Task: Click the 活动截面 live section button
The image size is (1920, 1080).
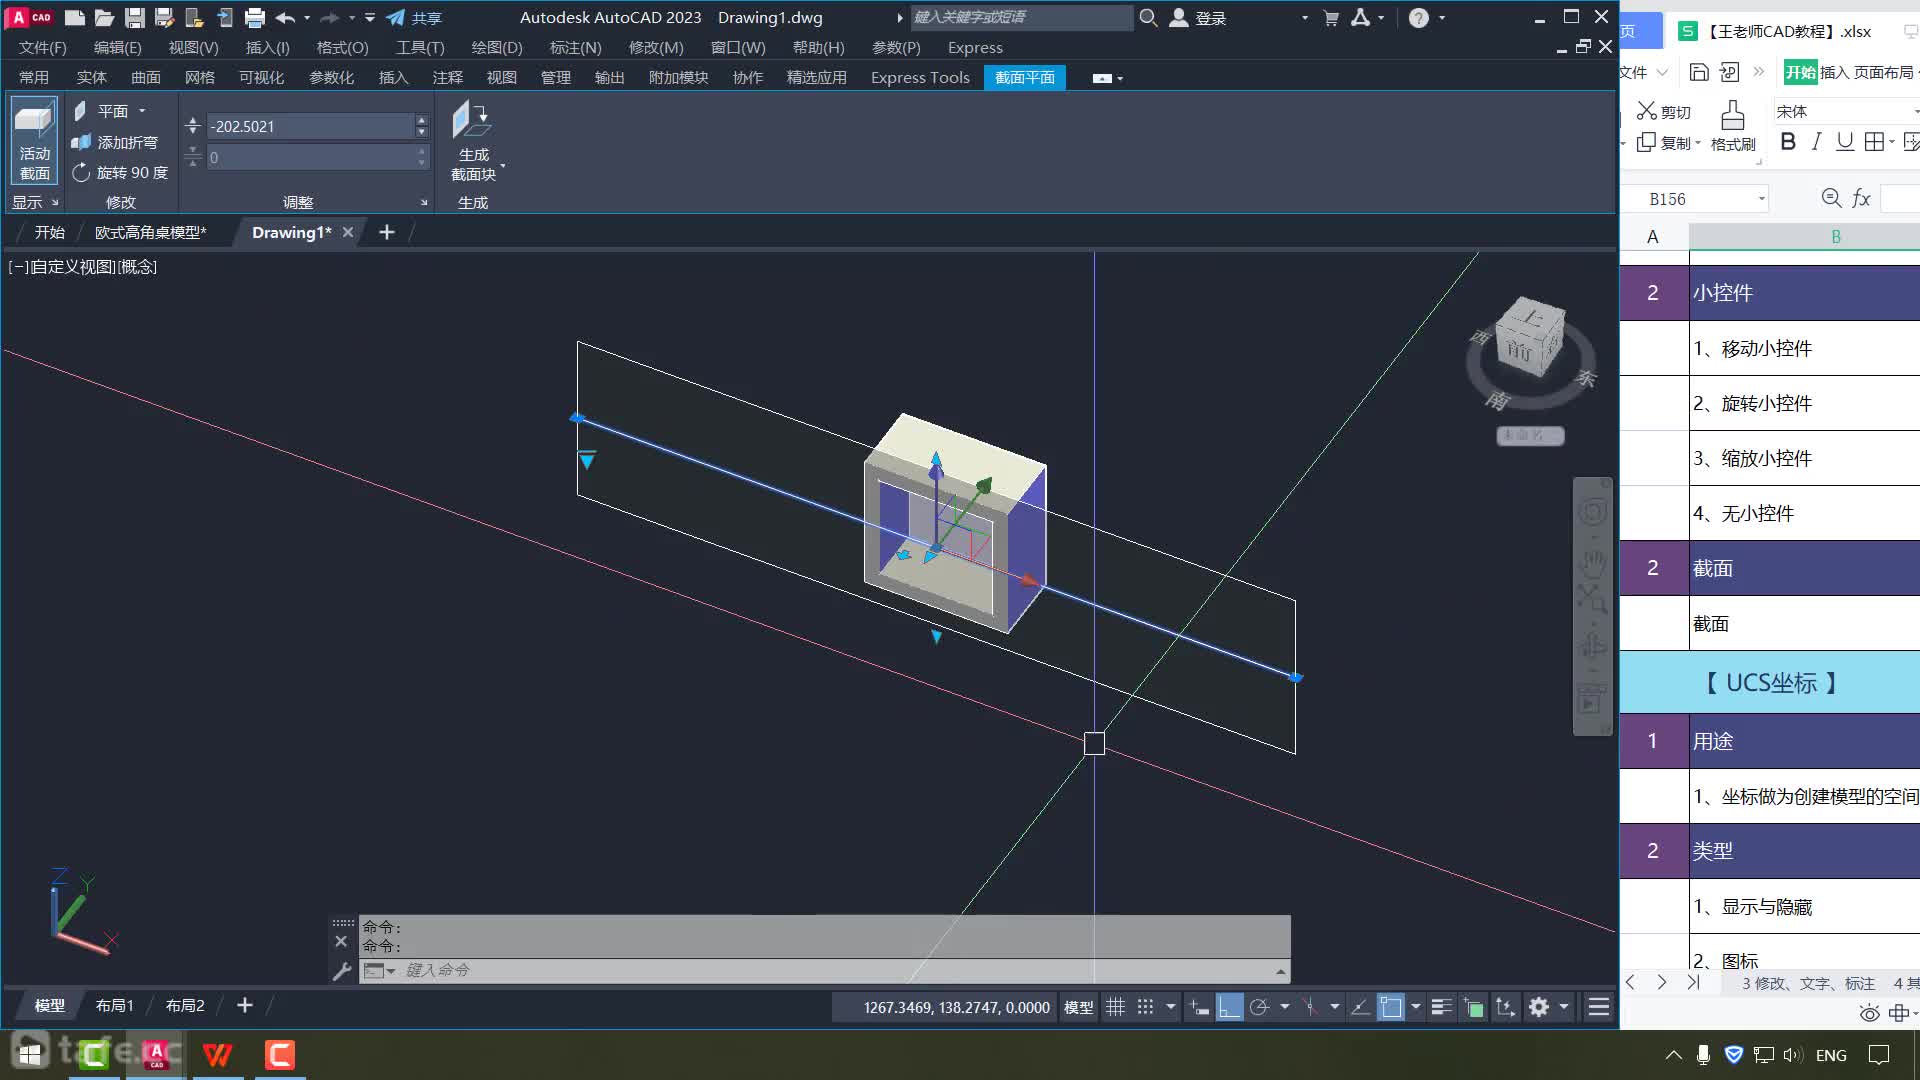Action: (35, 141)
